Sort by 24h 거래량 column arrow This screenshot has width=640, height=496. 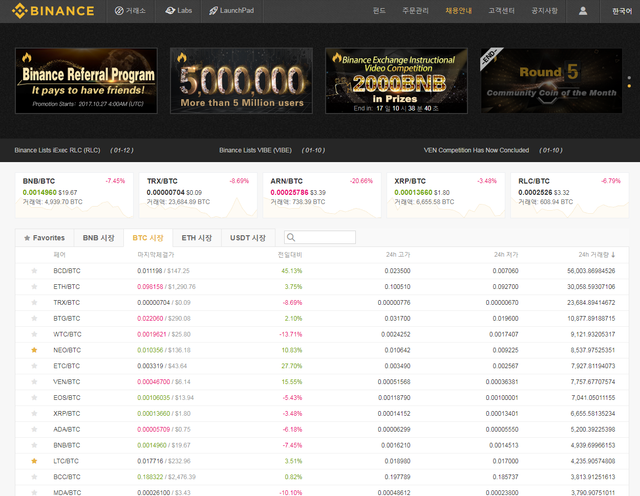coord(613,255)
